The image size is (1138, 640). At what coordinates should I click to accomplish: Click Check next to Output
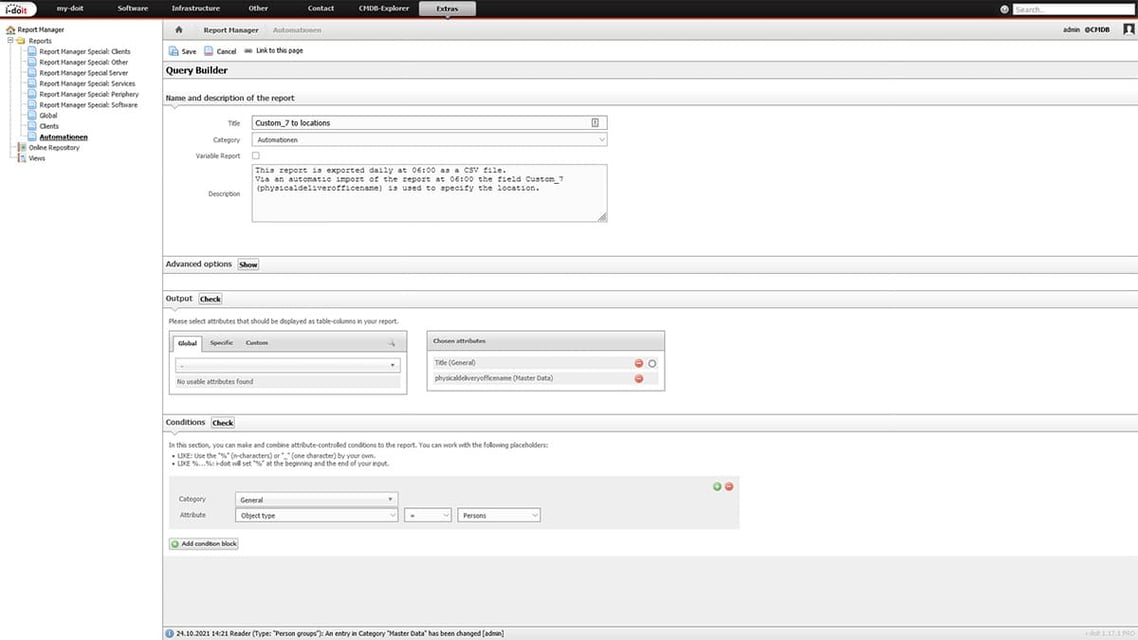click(210, 299)
